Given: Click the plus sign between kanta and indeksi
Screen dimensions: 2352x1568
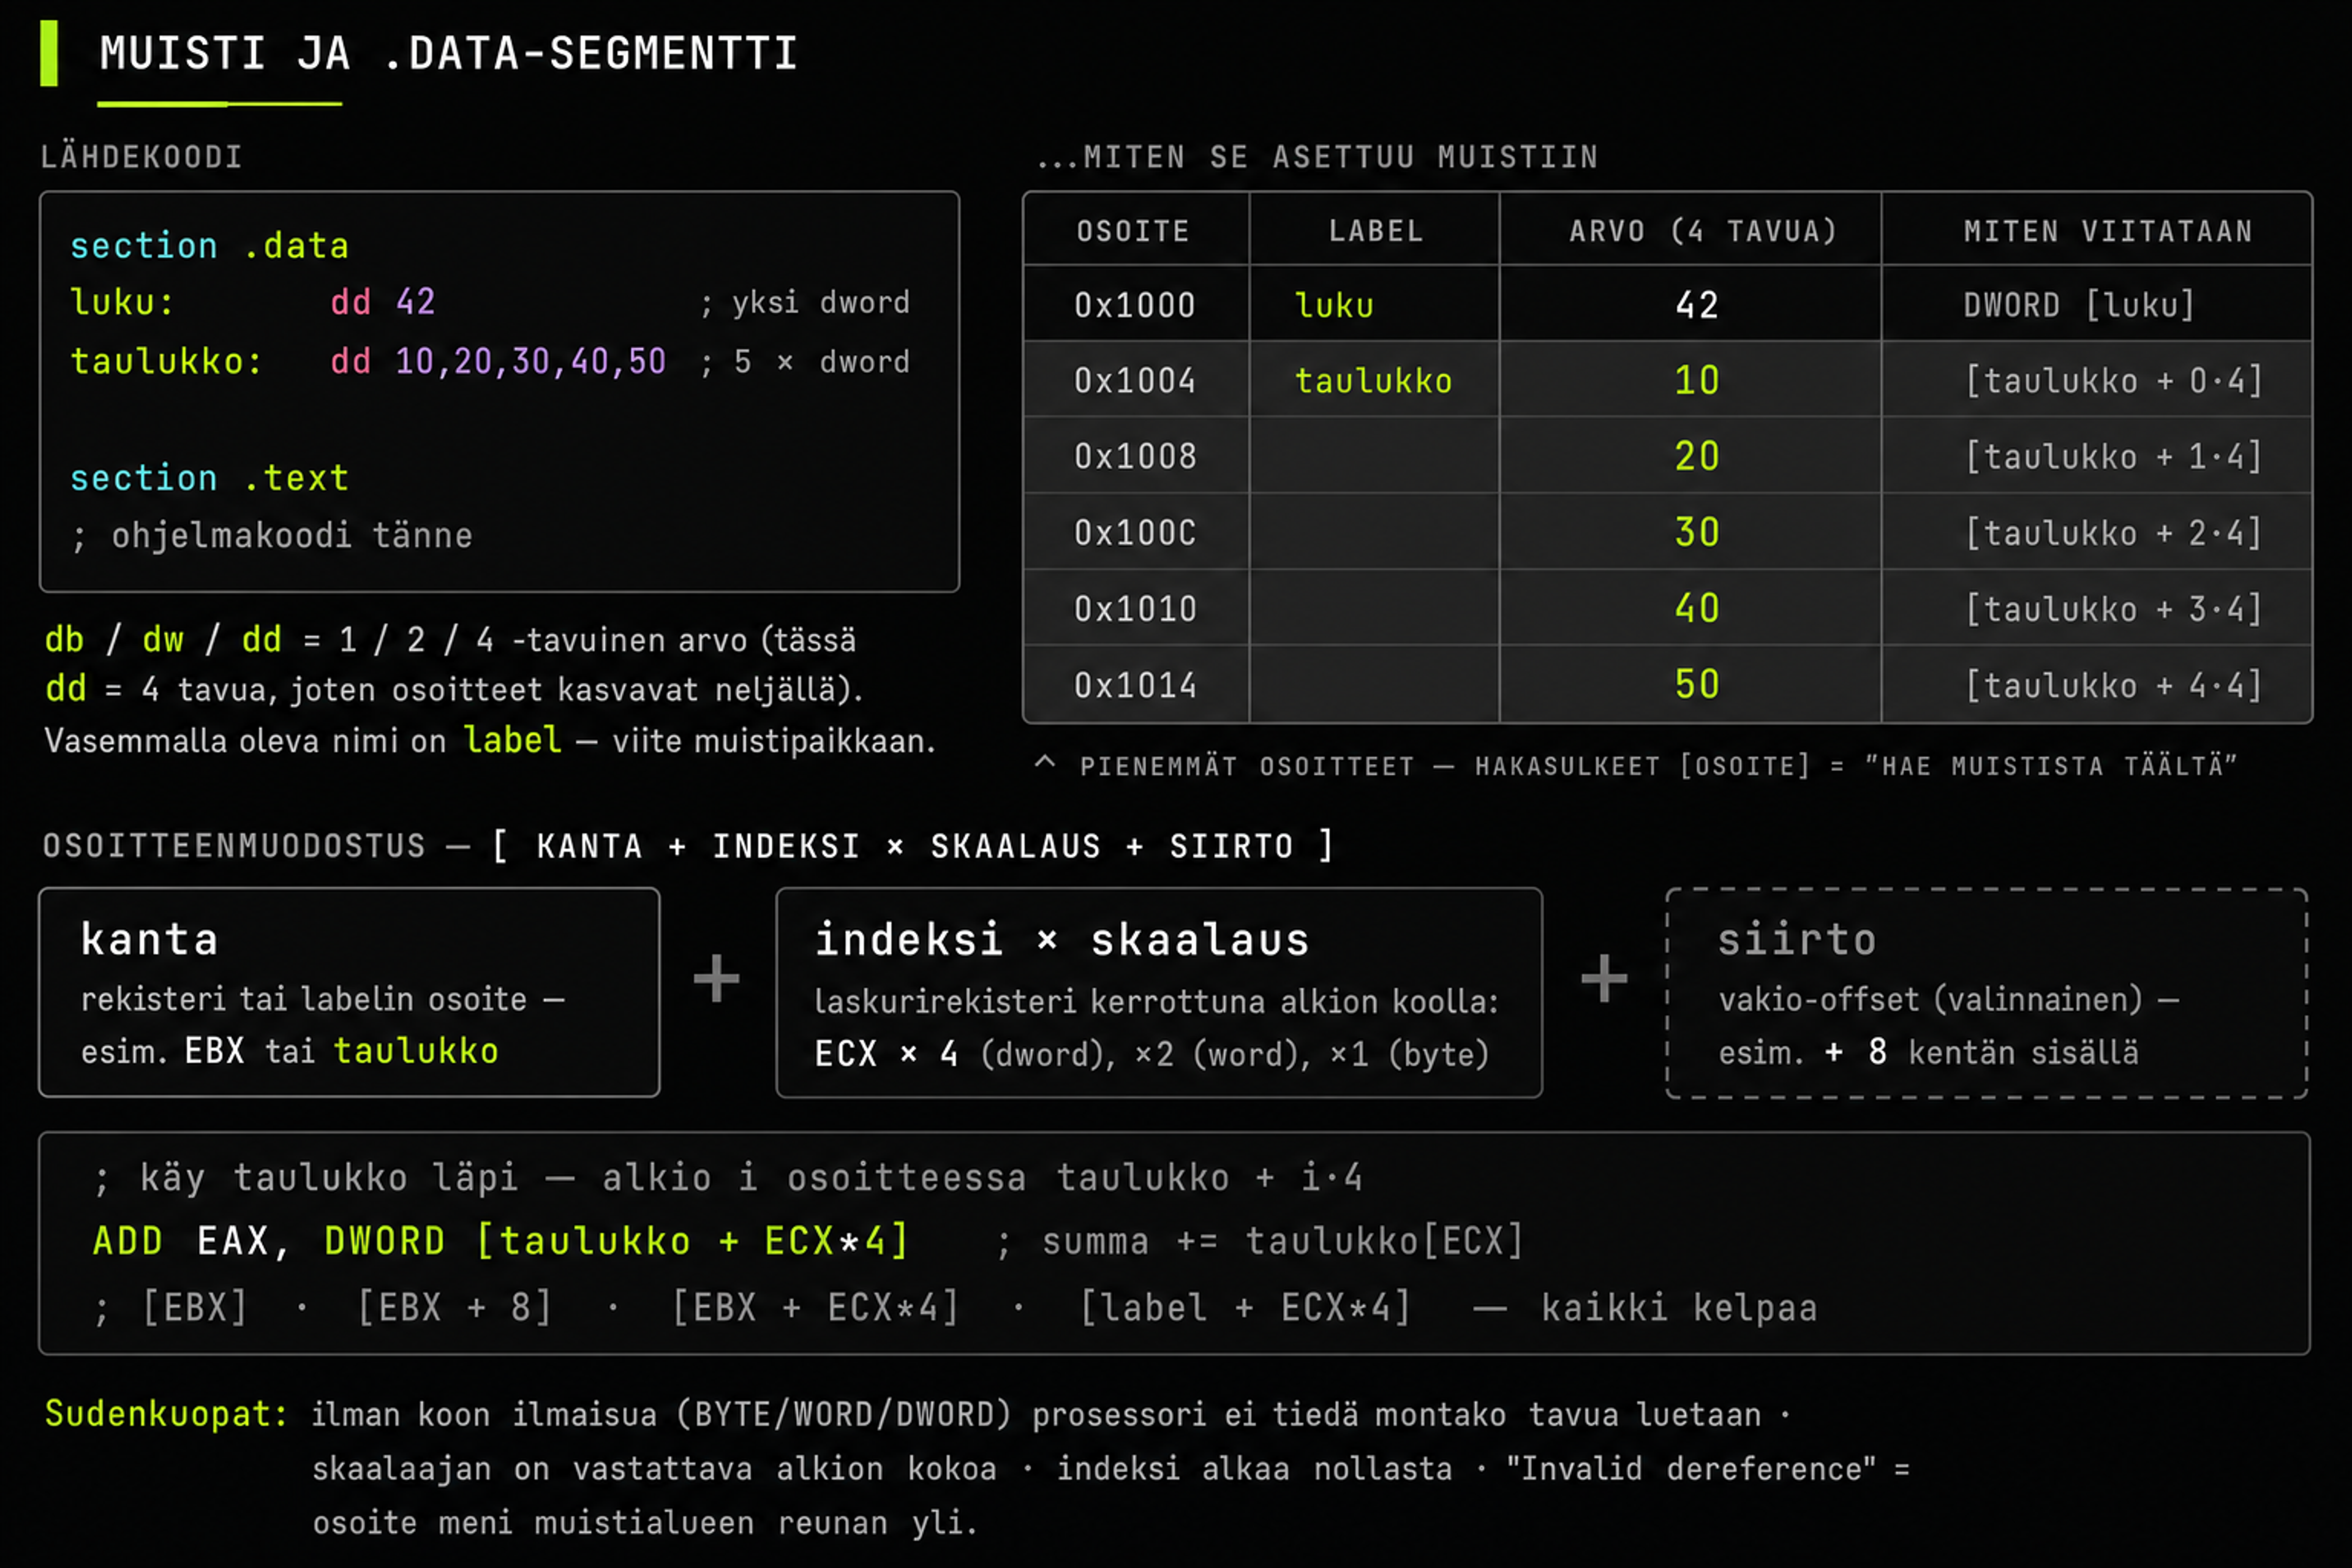Looking at the screenshot, I should click(x=717, y=978).
